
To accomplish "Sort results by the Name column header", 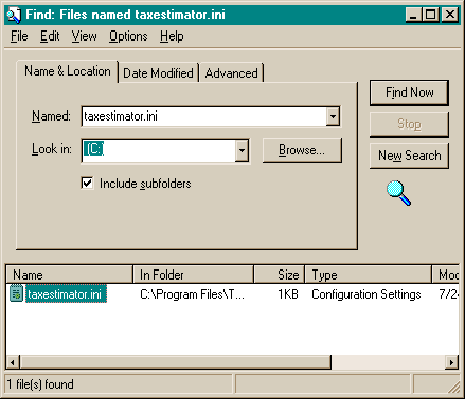I will (69, 275).
